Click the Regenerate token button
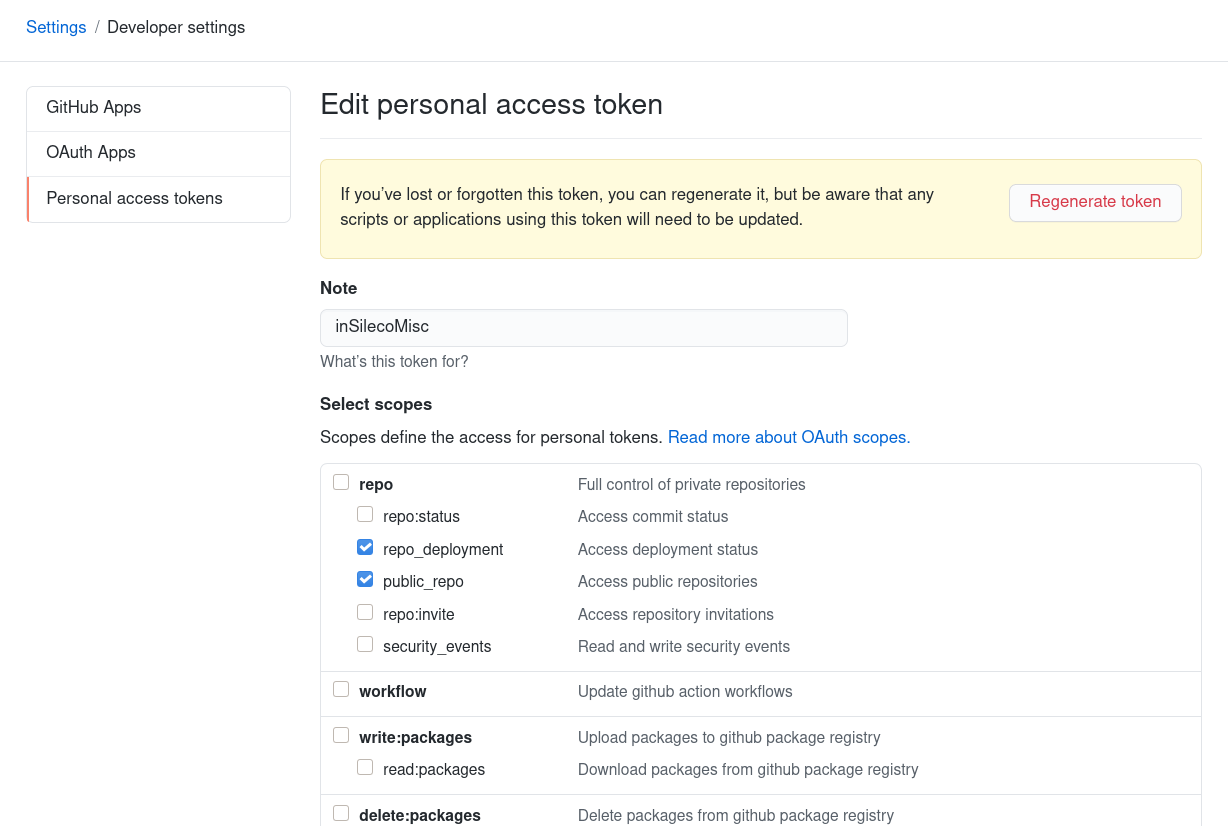The image size is (1228, 826). point(1094,202)
